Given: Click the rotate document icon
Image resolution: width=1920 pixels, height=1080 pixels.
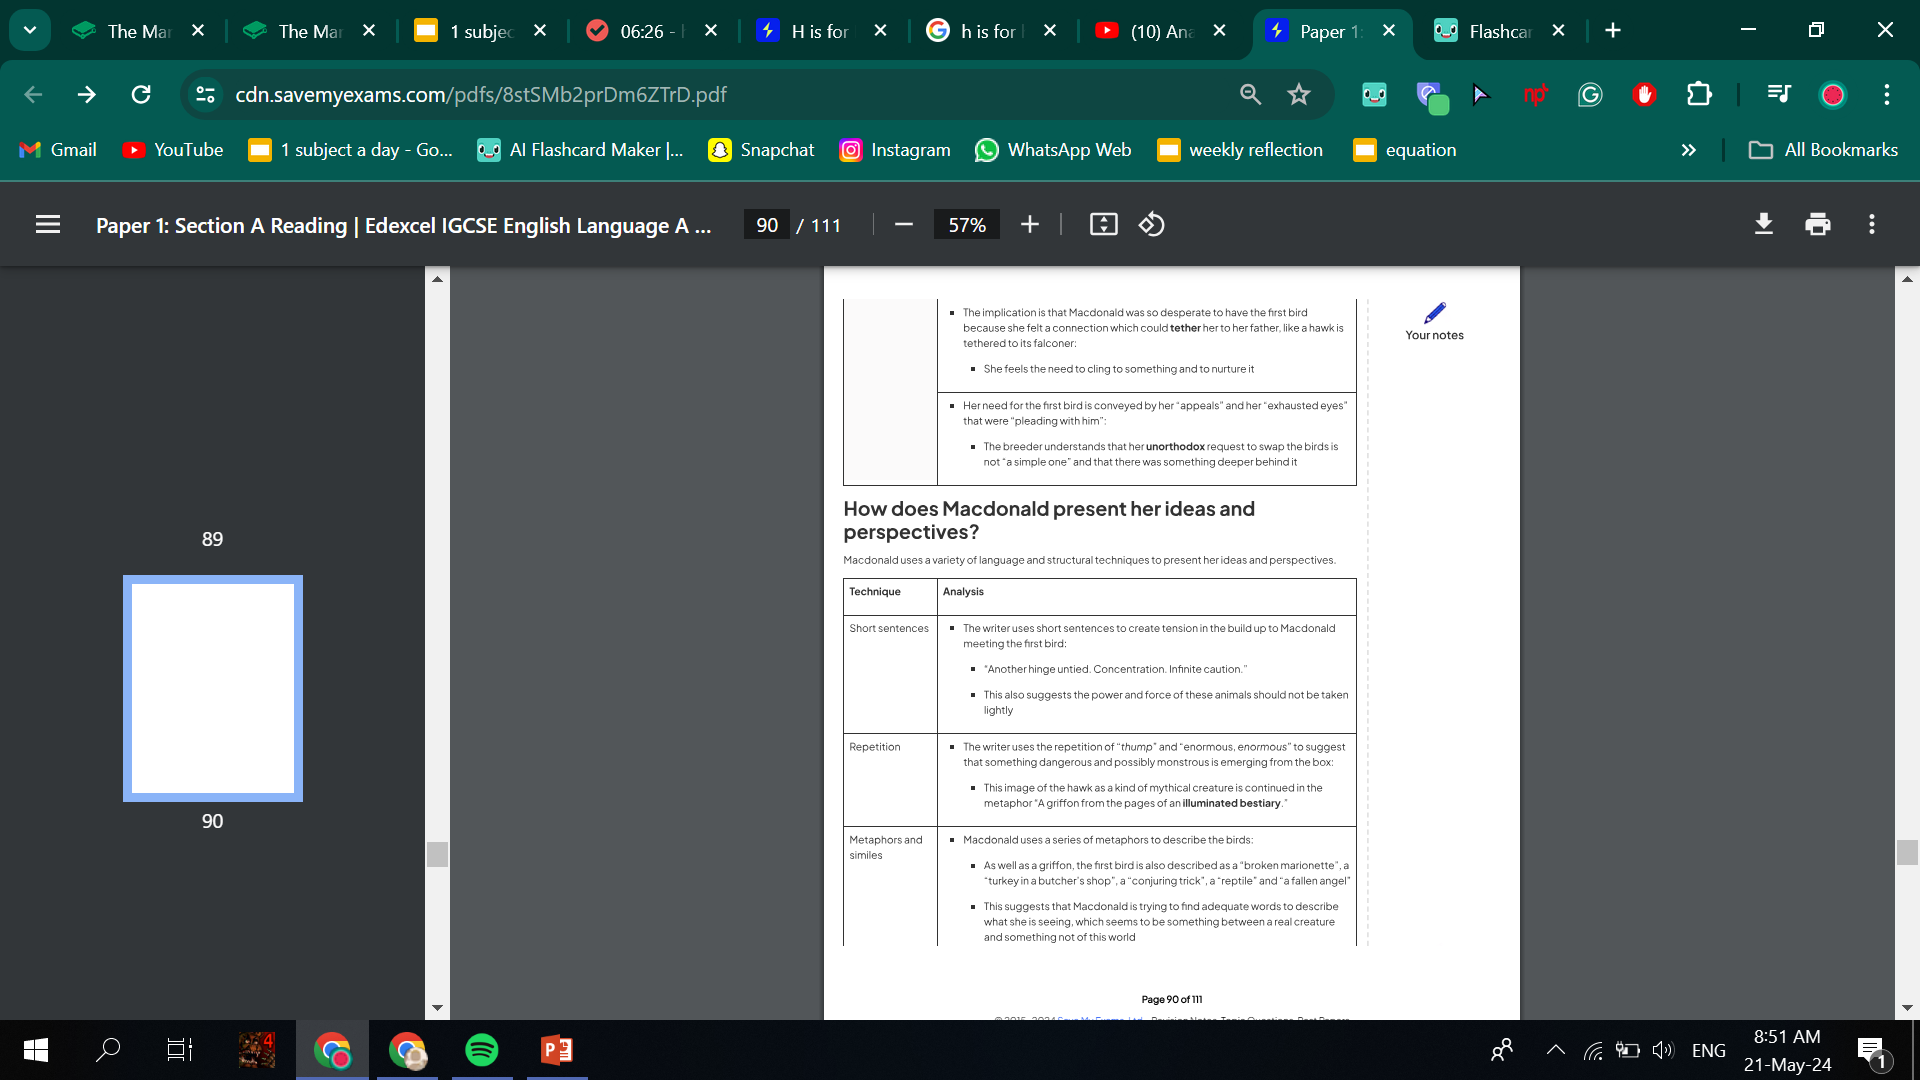Looking at the screenshot, I should (1151, 224).
